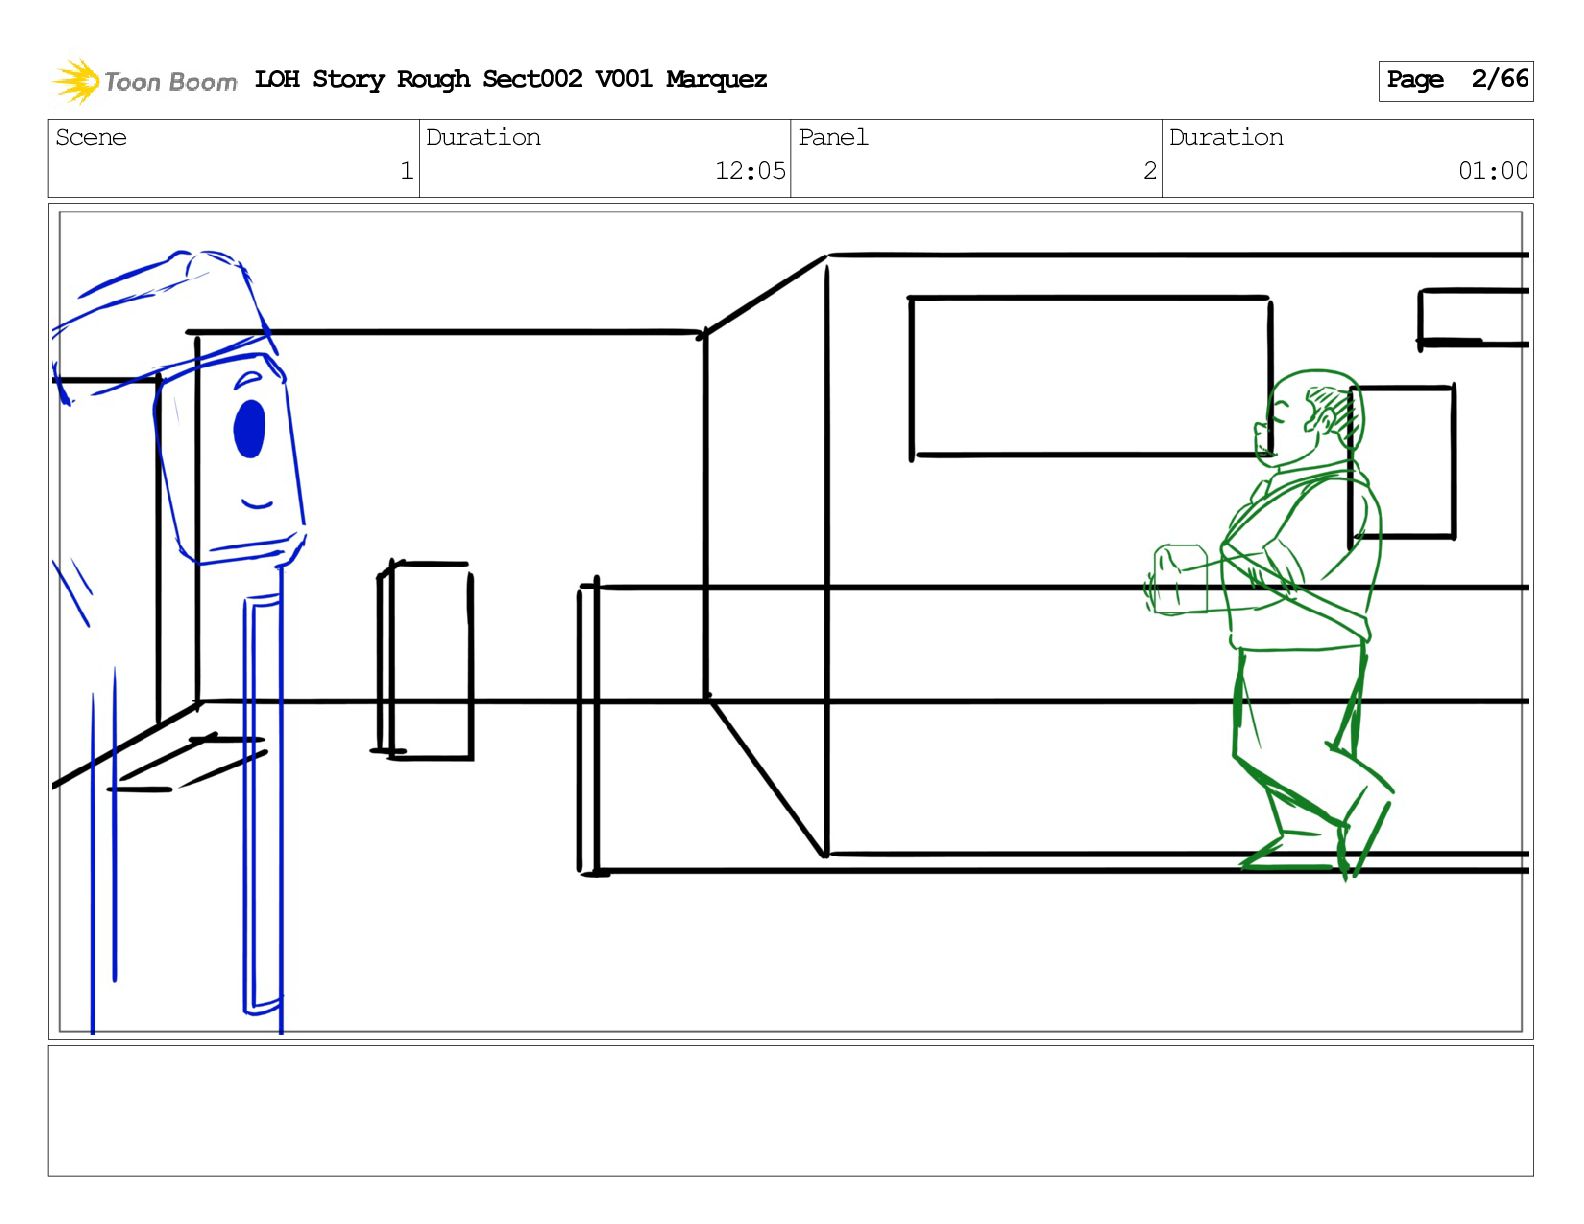Click the storyboard panel drawing
This screenshot has width=1584, height=1224.
[x=791, y=621]
